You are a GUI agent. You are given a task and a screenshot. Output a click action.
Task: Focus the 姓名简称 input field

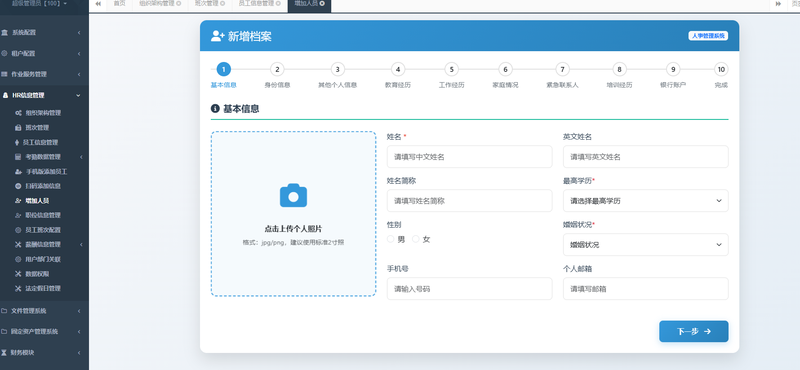[469, 201]
